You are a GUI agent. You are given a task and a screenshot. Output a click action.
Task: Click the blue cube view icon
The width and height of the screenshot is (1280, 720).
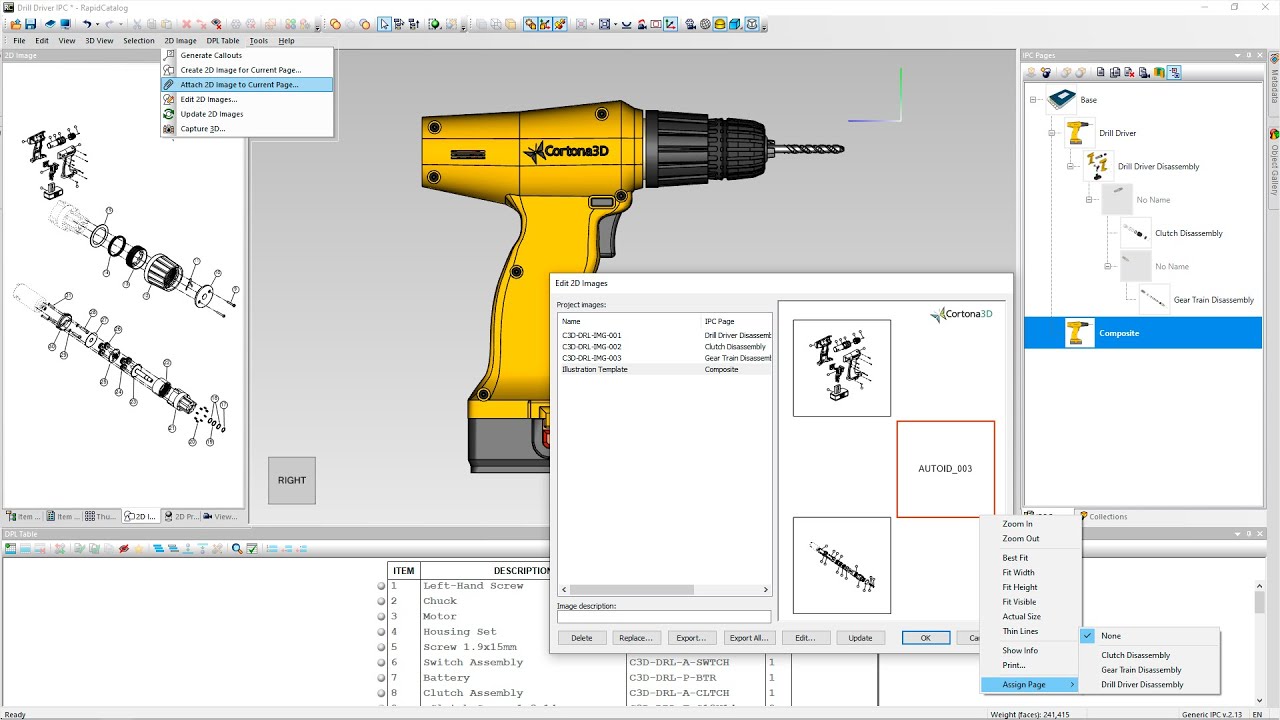click(x=735, y=24)
